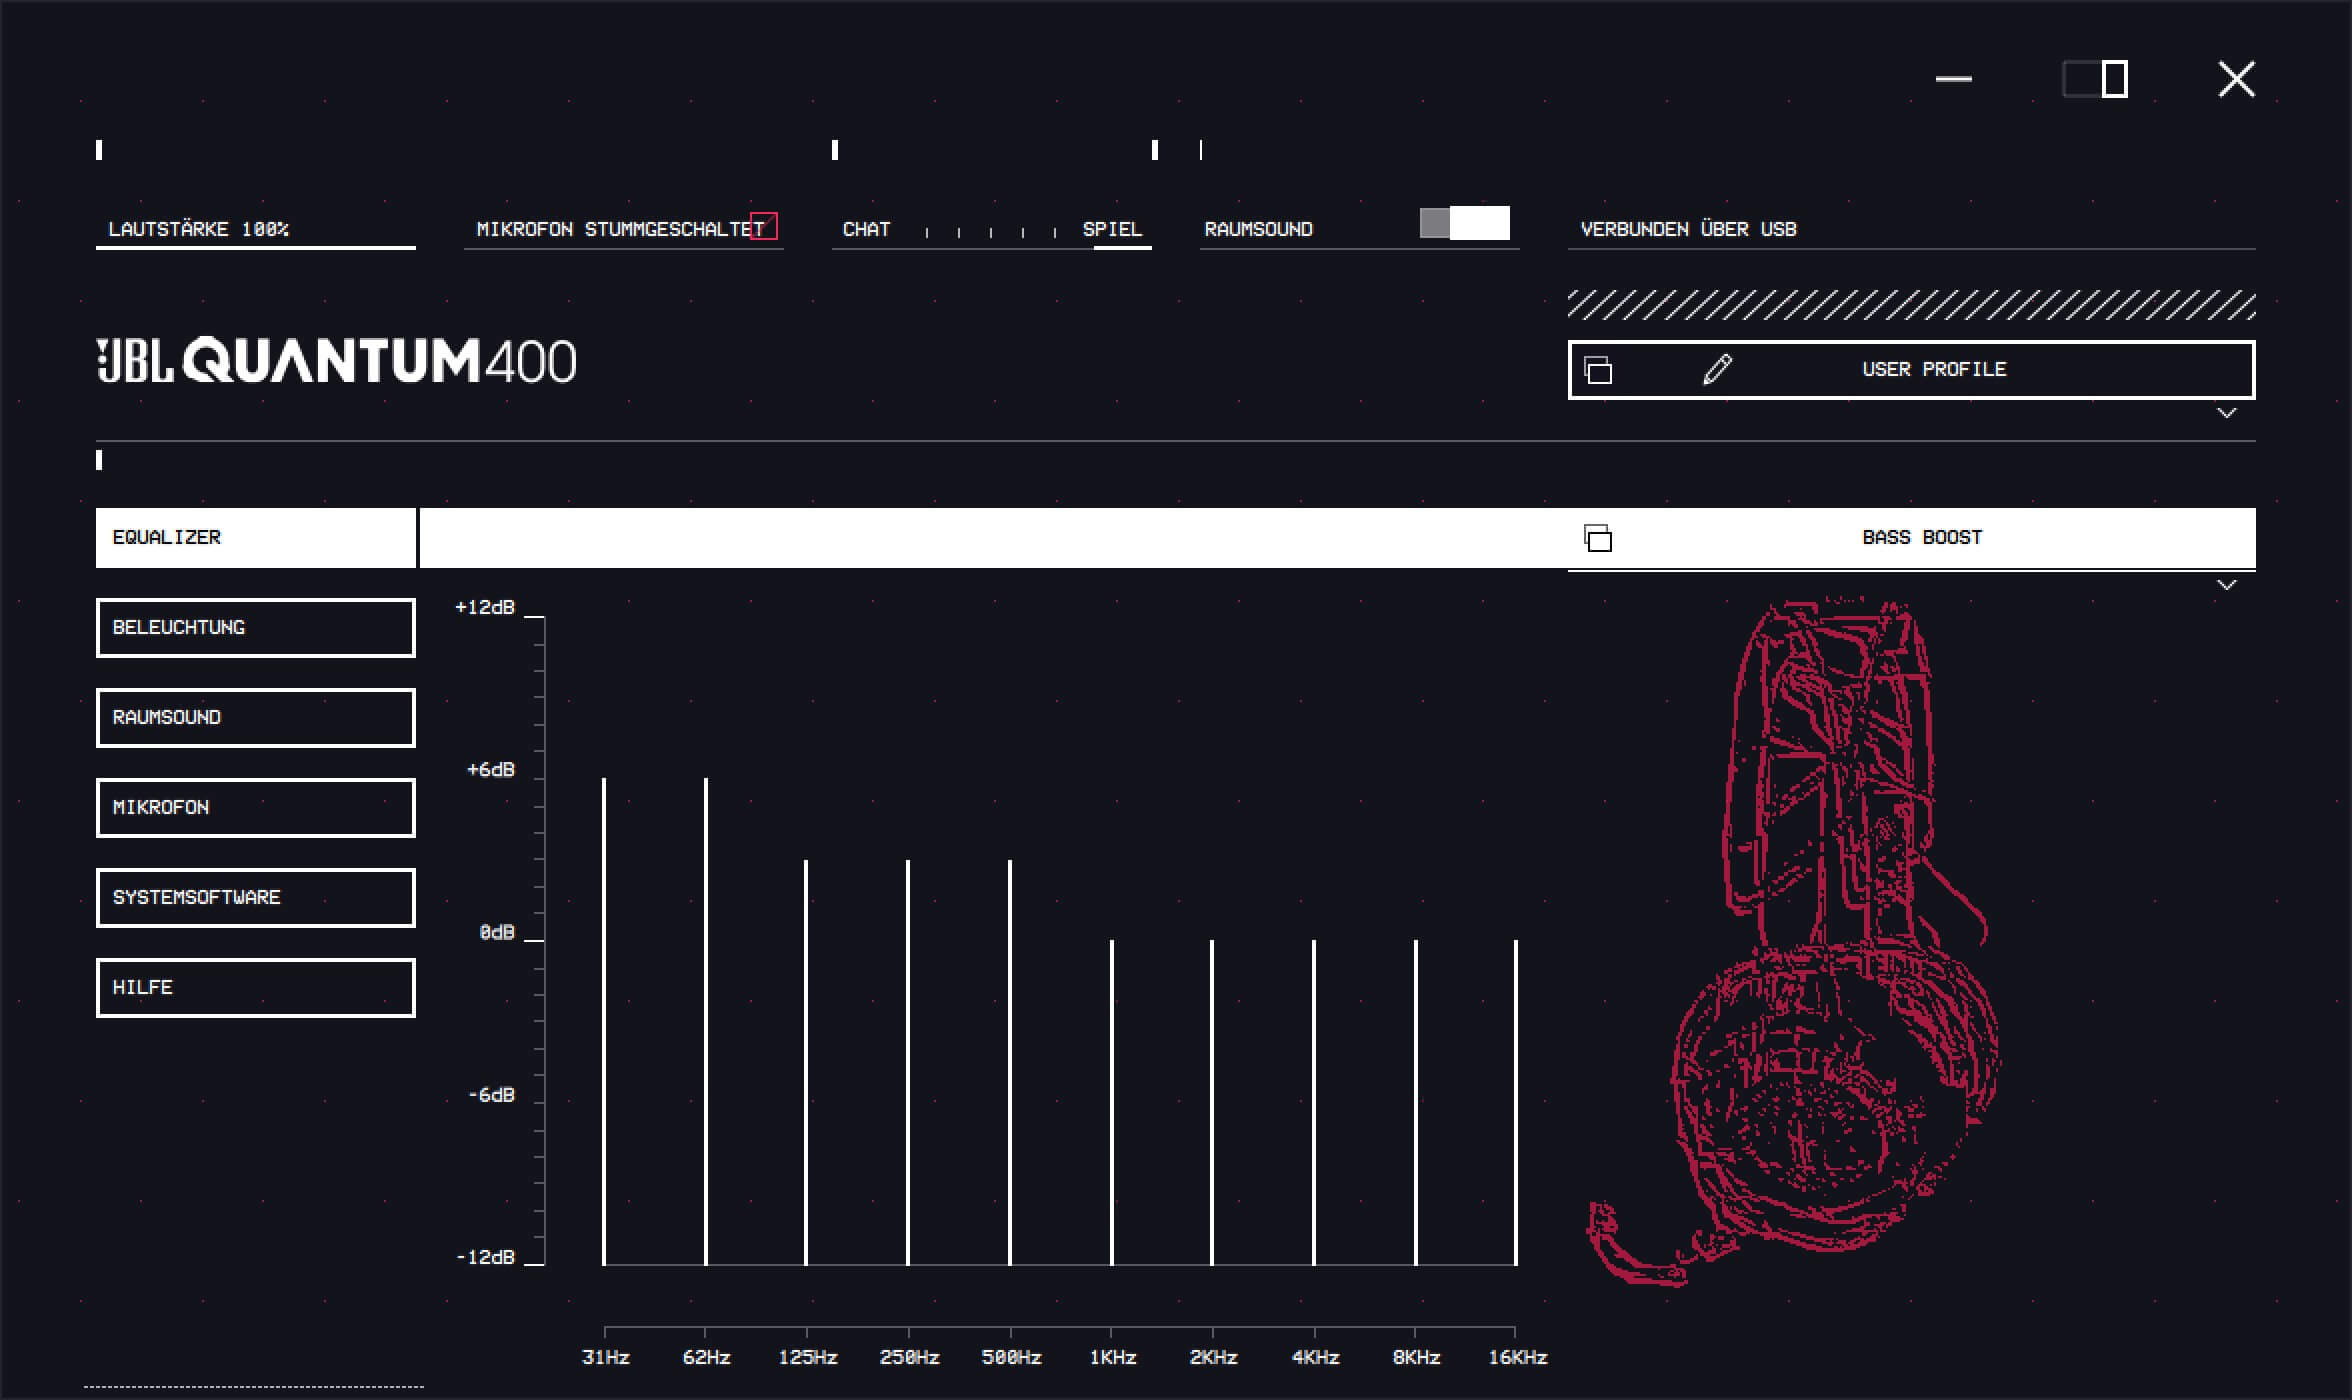Select the Equalizer tab
The height and width of the screenshot is (1400, 2352).
pyautogui.click(x=255, y=538)
